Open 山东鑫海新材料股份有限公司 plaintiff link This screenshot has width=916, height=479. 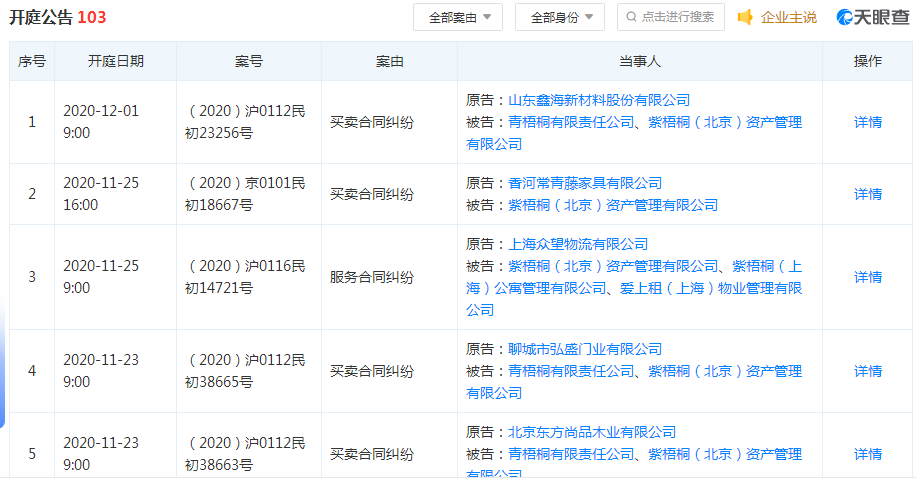click(599, 100)
